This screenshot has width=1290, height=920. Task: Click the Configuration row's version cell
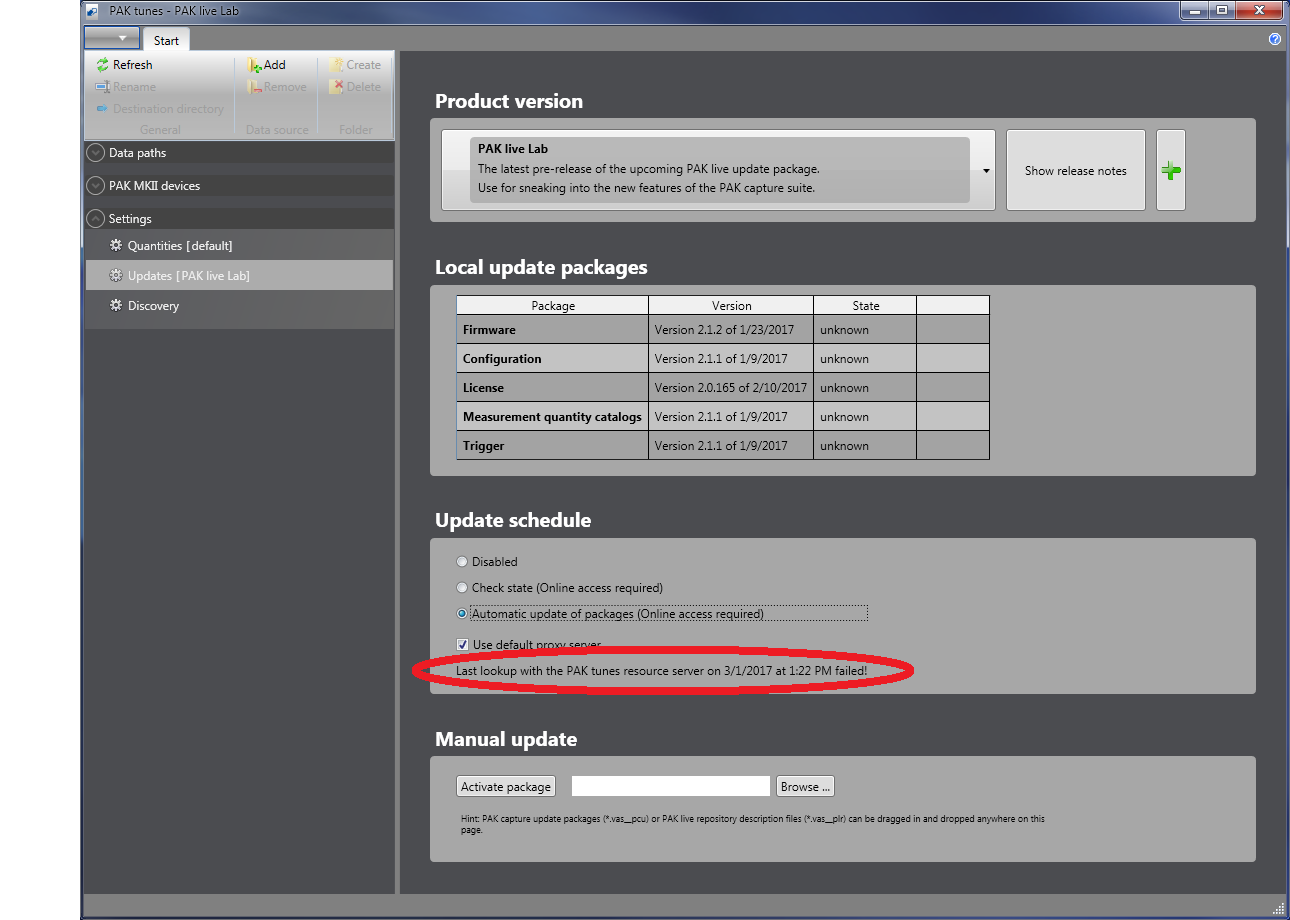click(x=732, y=359)
